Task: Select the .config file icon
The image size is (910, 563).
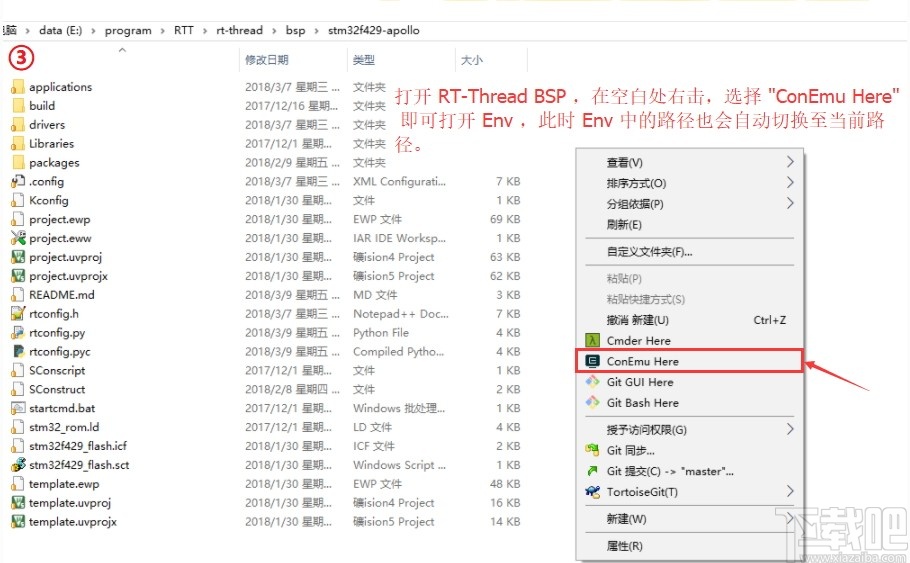Action: (18, 181)
